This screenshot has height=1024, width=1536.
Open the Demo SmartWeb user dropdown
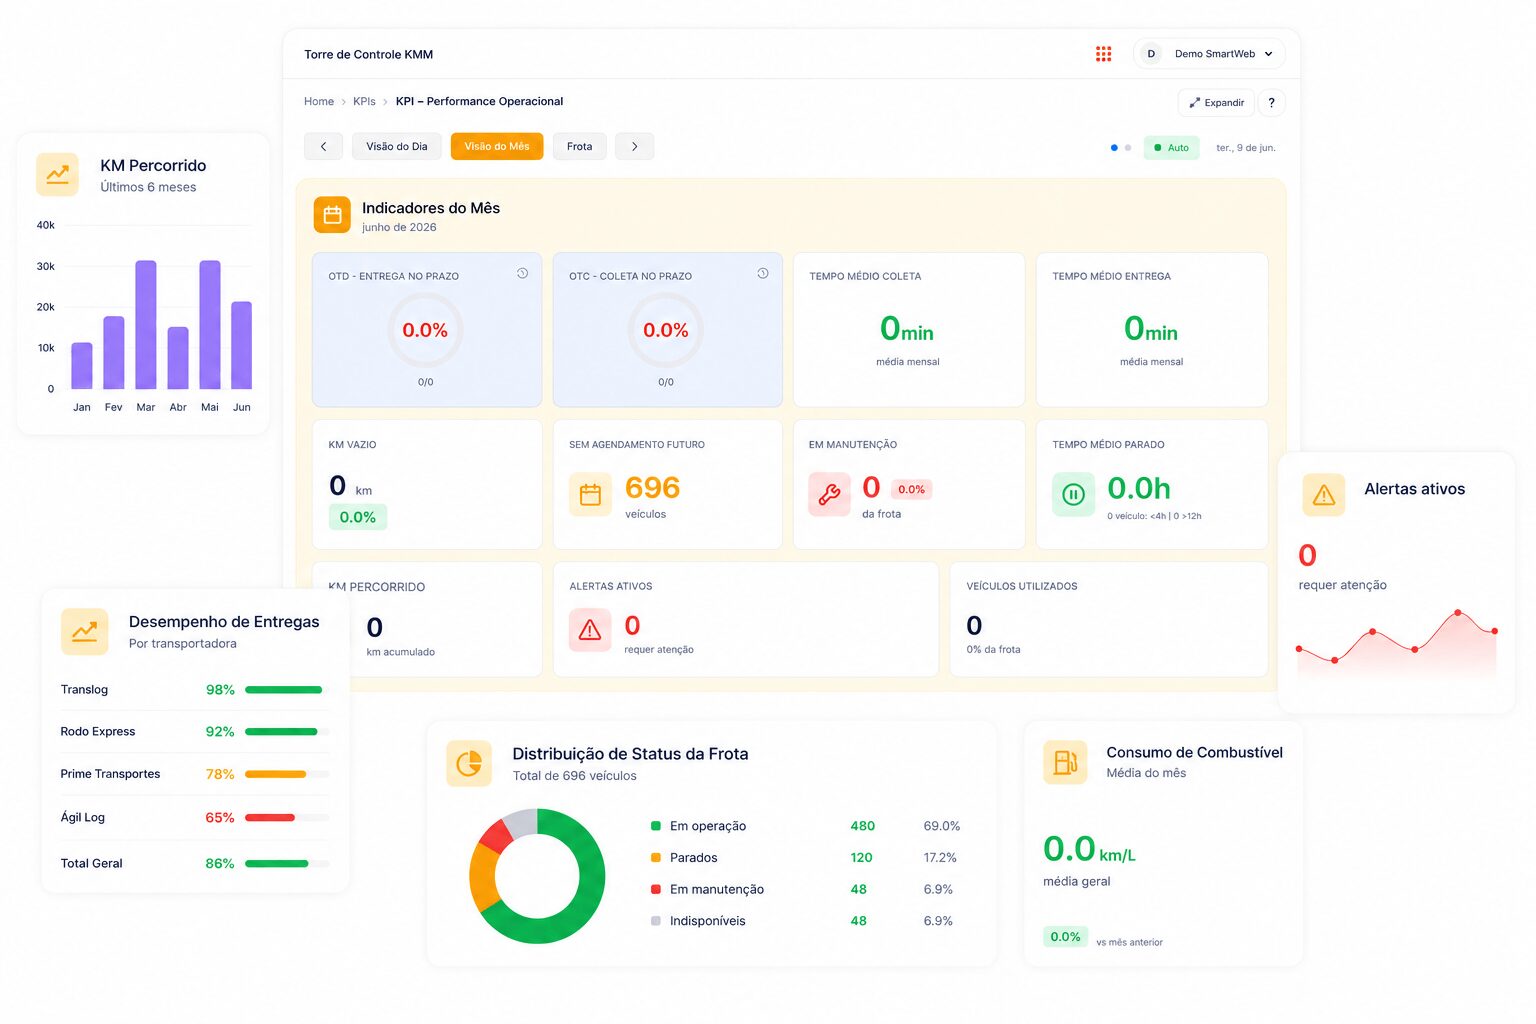[1209, 54]
